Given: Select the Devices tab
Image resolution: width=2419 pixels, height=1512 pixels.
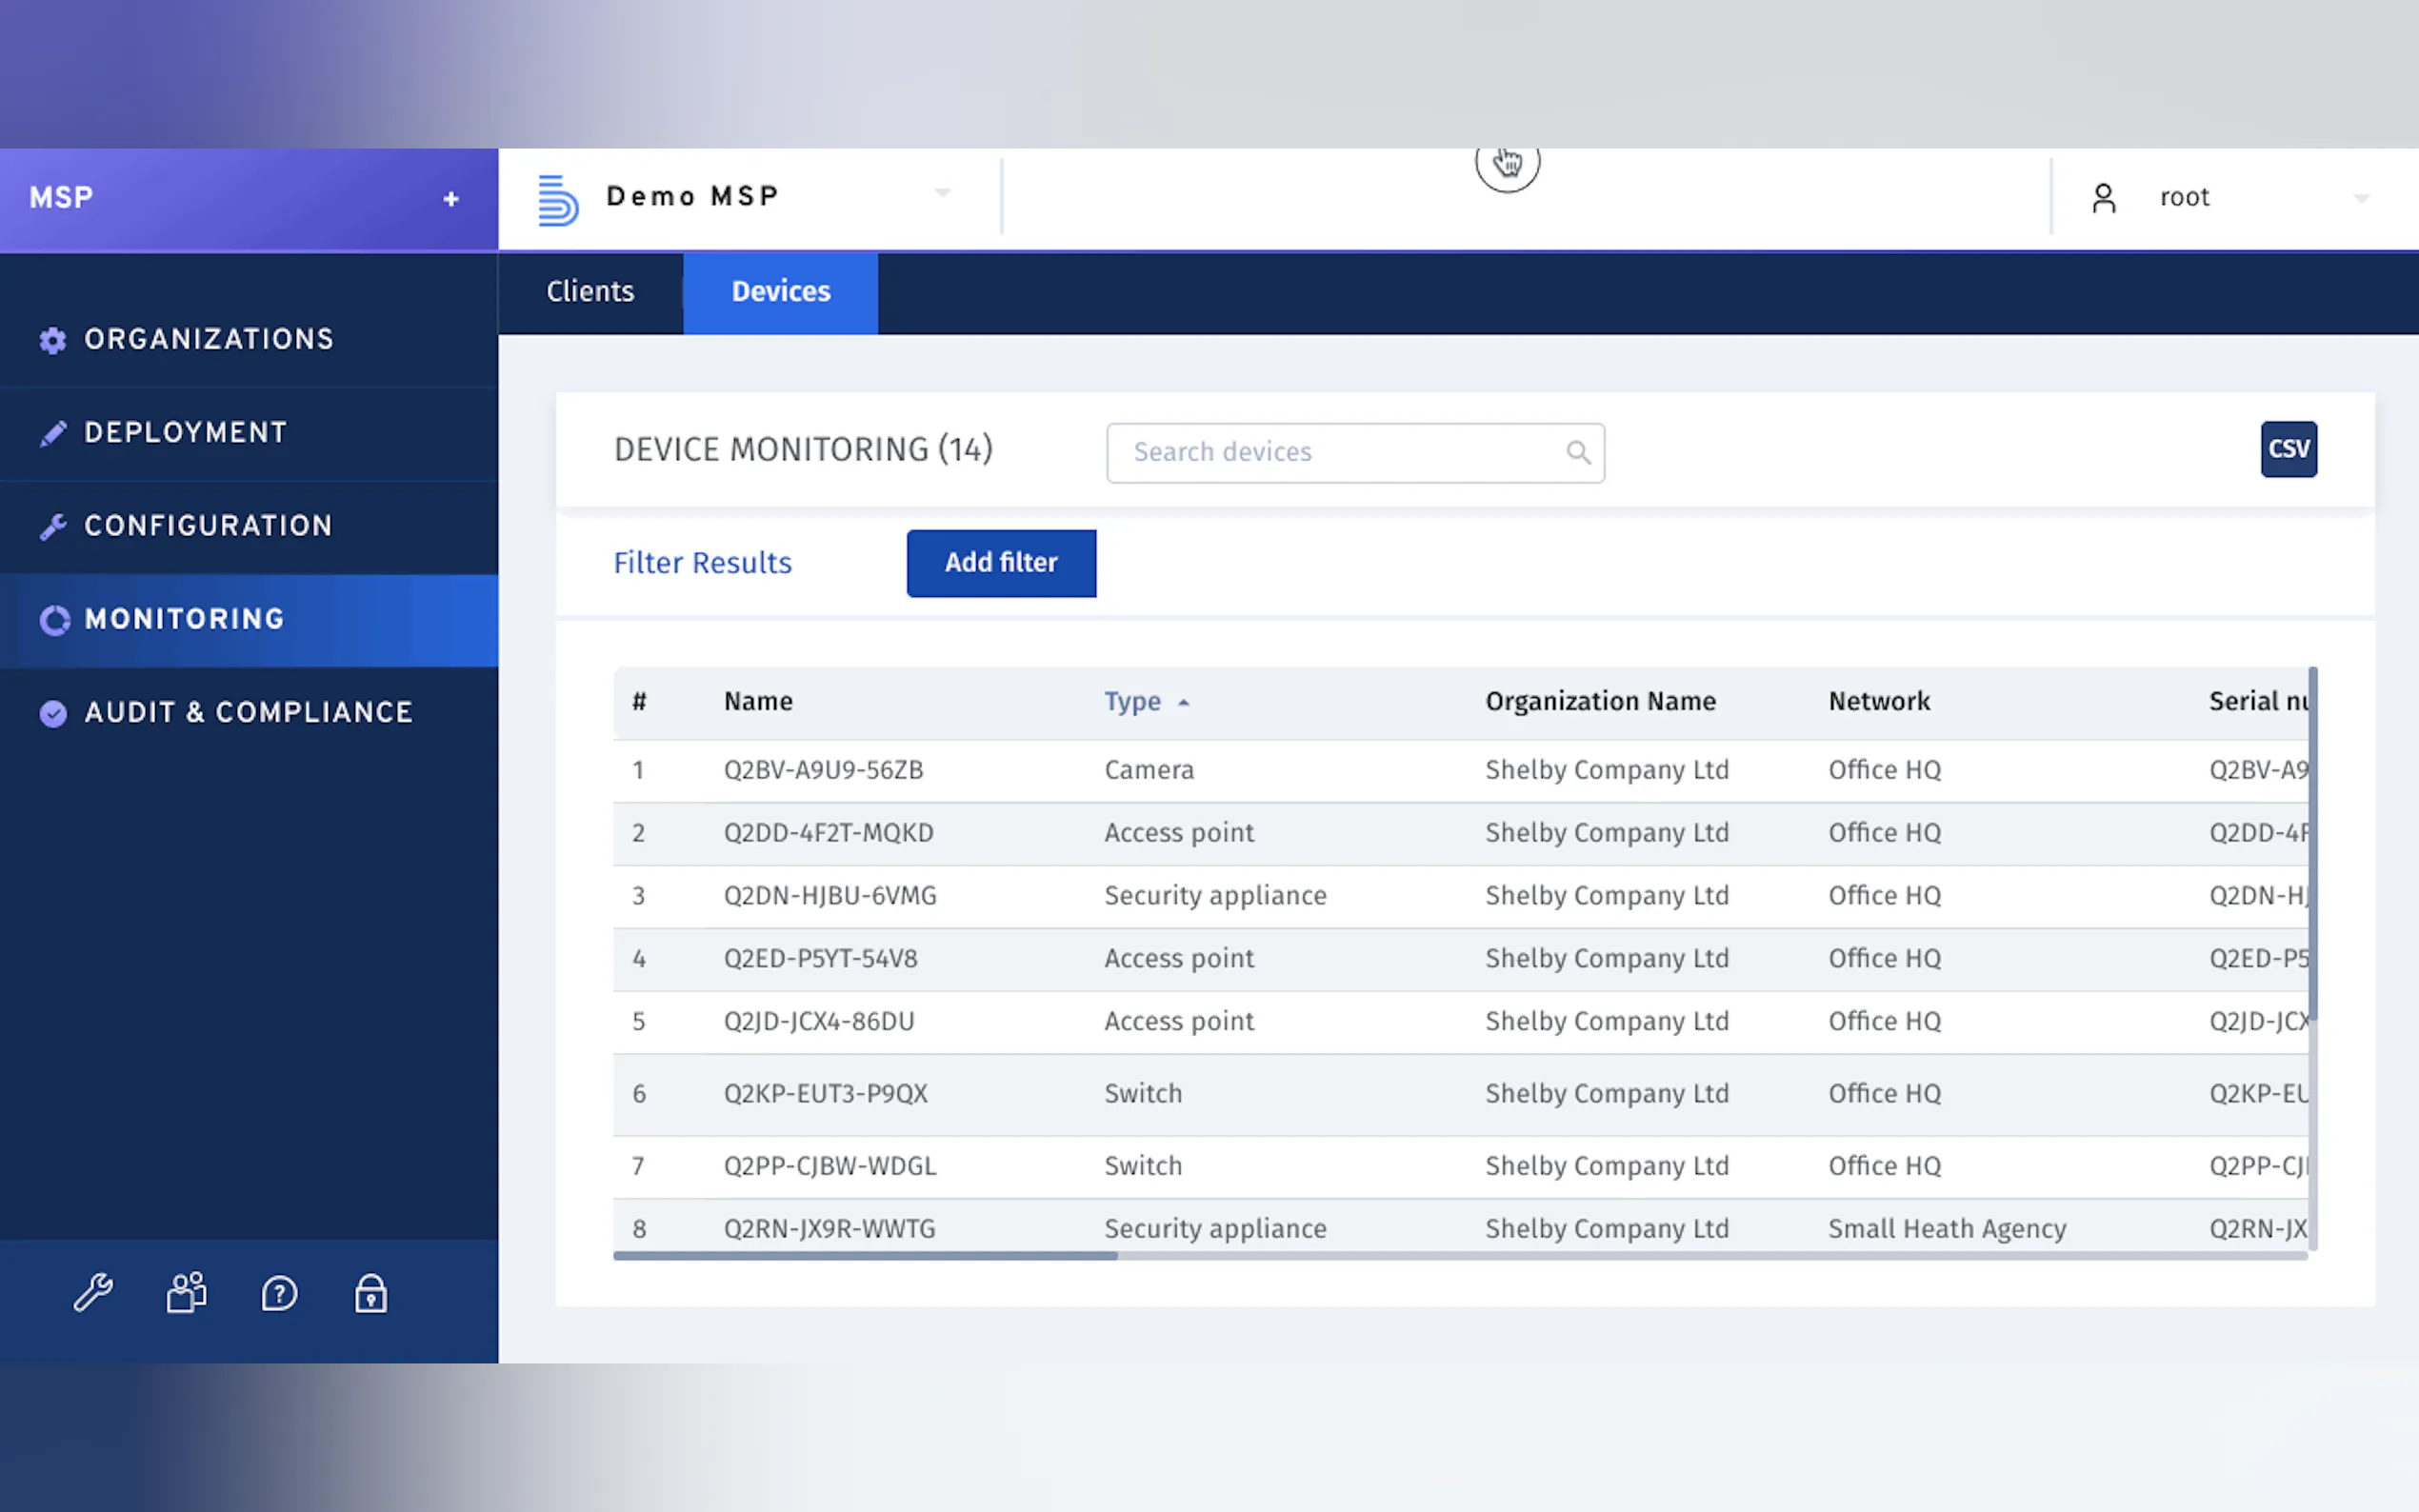Looking at the screenshot, I should click(x=781, y=292).
